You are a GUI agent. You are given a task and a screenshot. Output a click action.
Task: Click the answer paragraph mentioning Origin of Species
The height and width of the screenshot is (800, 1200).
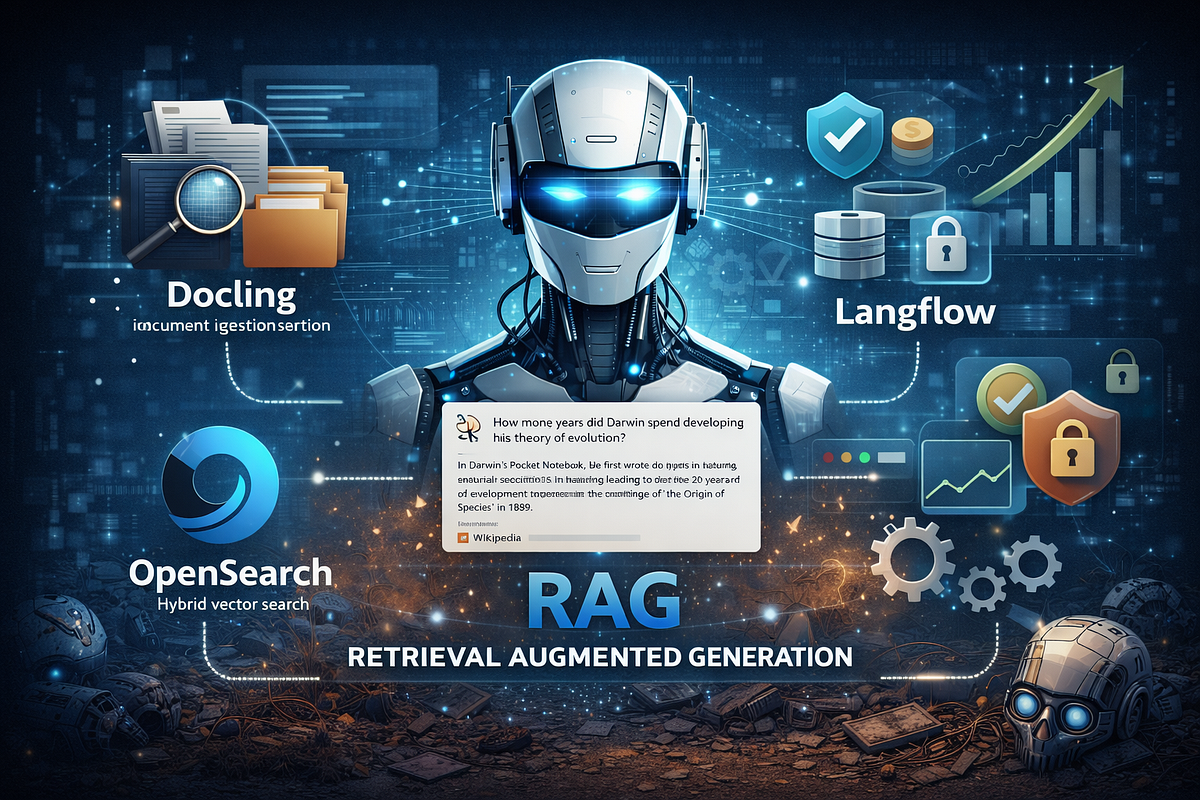[x=599, y=485]
